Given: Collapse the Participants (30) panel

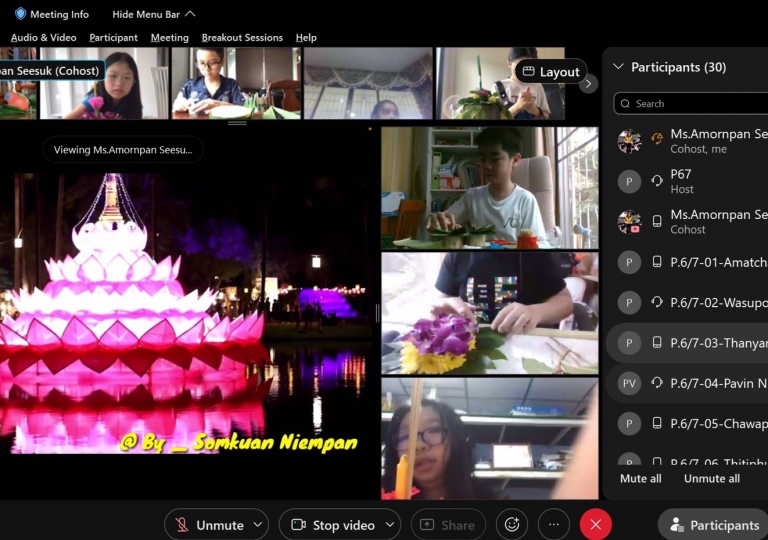Looking at the screenshot, I should [619, 67].
